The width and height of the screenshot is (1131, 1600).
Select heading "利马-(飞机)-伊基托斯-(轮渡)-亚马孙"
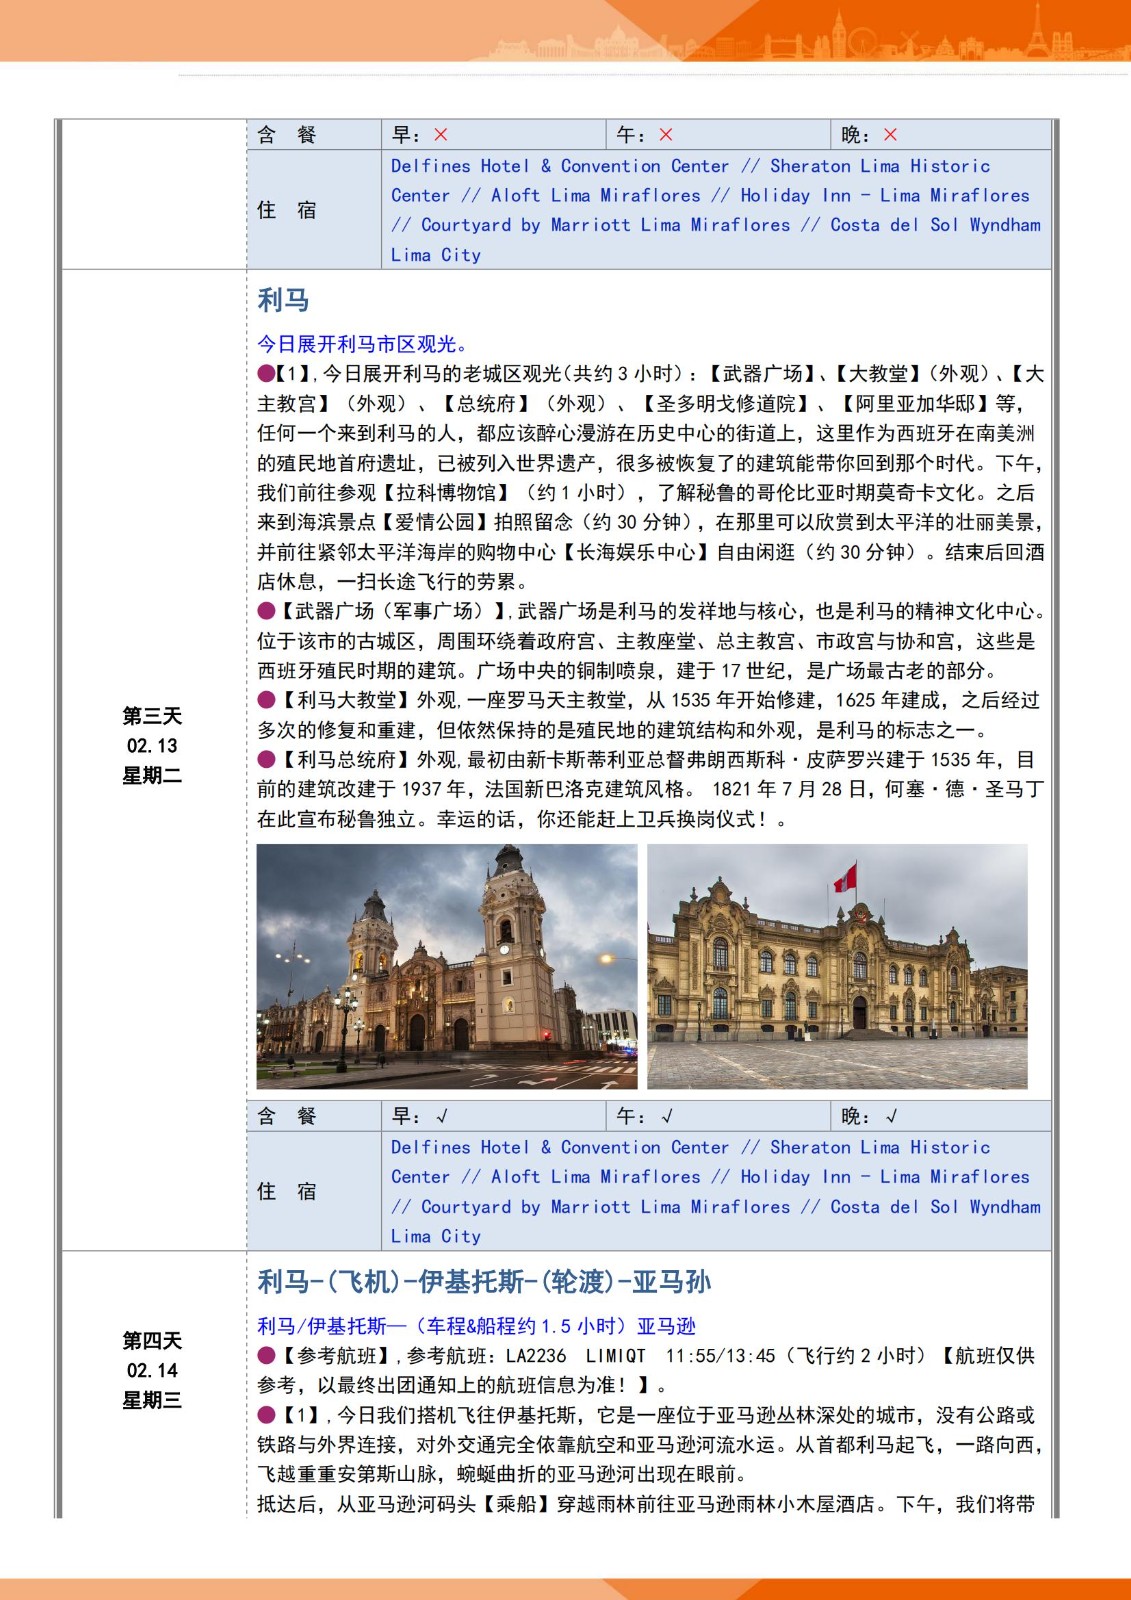click(x=484, y=1282)
